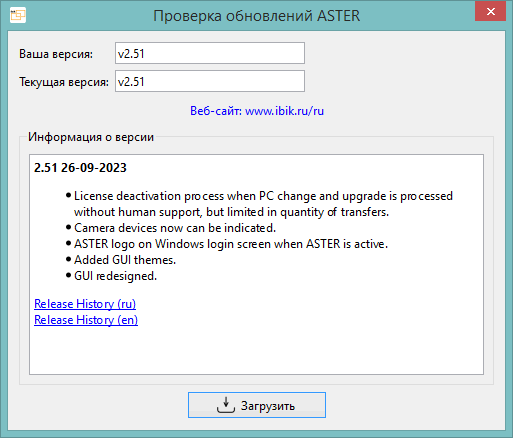Close the ASTER update check window
The height and width of the screenshot is (438, 513).
click(490, 12)
